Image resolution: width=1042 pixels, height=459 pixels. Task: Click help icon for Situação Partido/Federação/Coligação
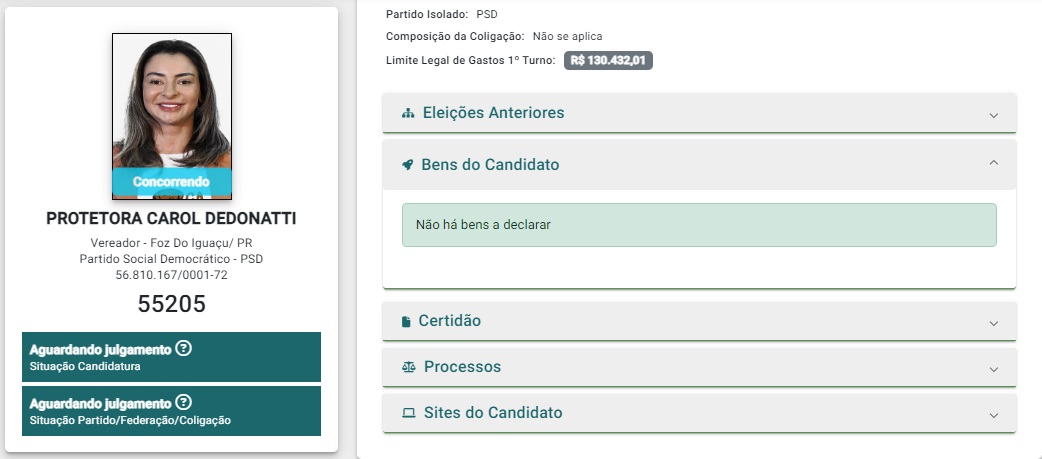pyautogui.click(x=184, y=403)
